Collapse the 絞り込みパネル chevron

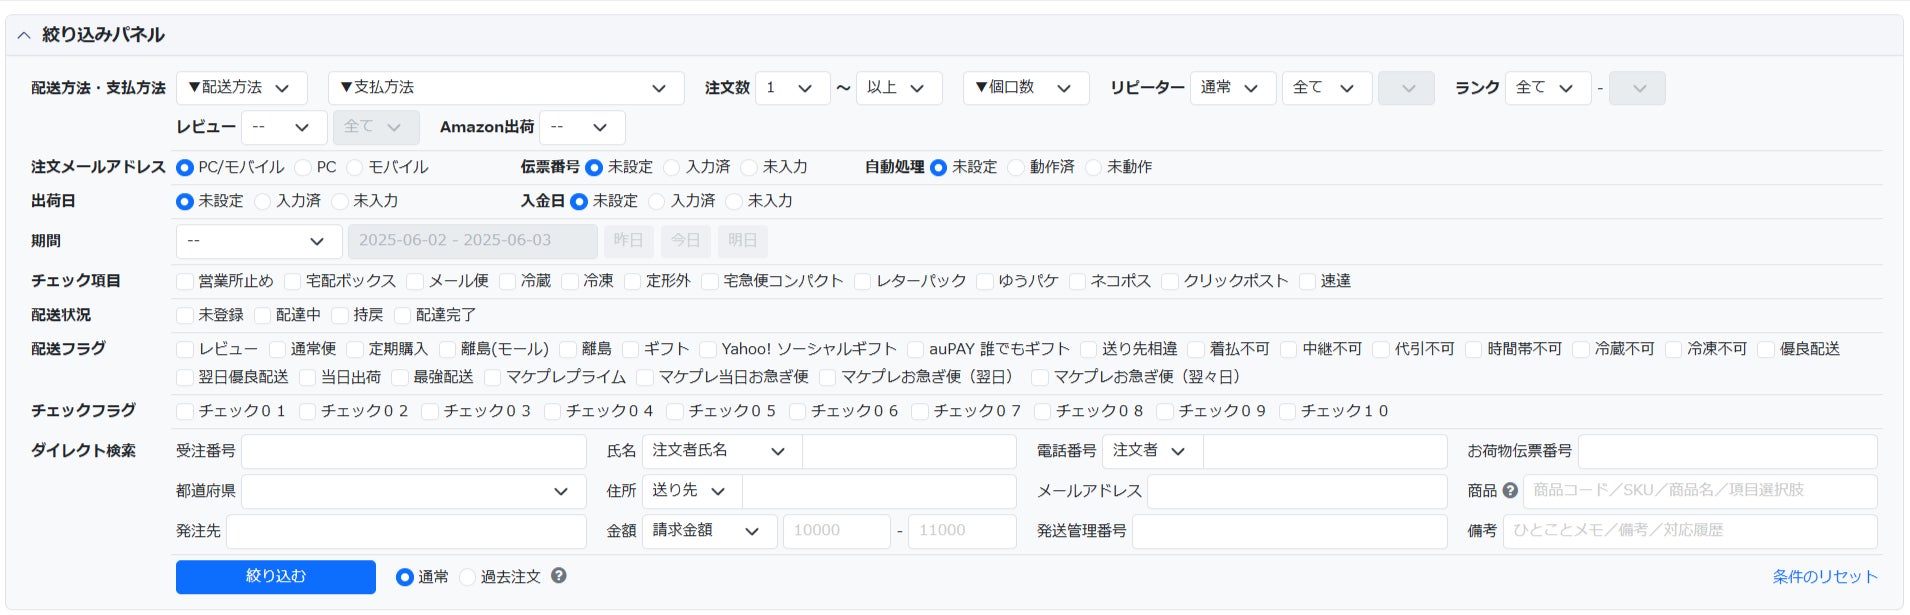click(24, 35)
